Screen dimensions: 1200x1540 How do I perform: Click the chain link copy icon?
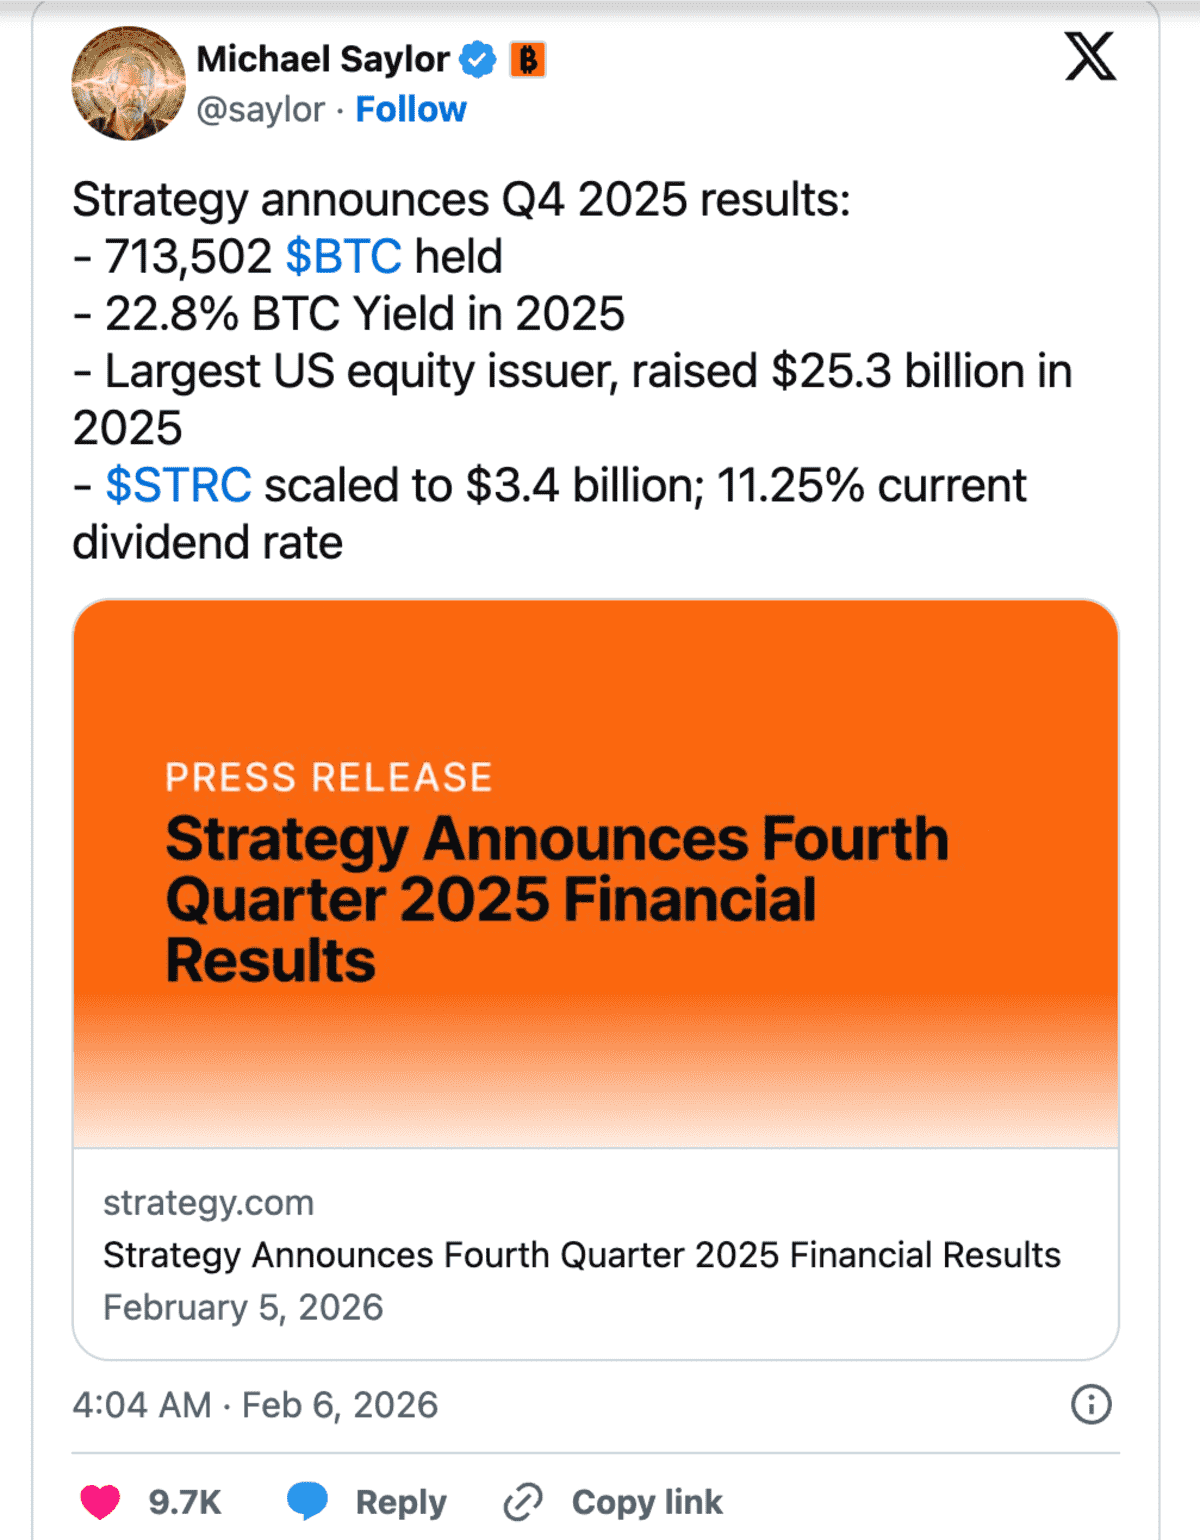(523, 1502)
